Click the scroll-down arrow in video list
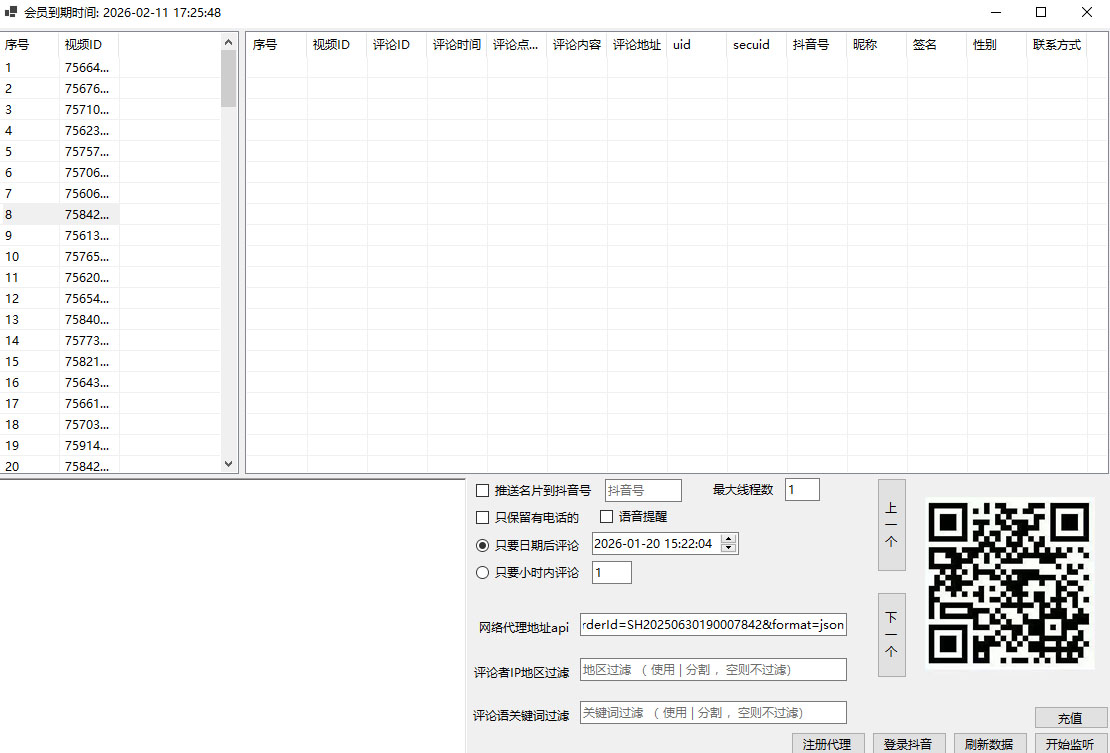Screen dimensions: 1110x753 pos(228,464)
